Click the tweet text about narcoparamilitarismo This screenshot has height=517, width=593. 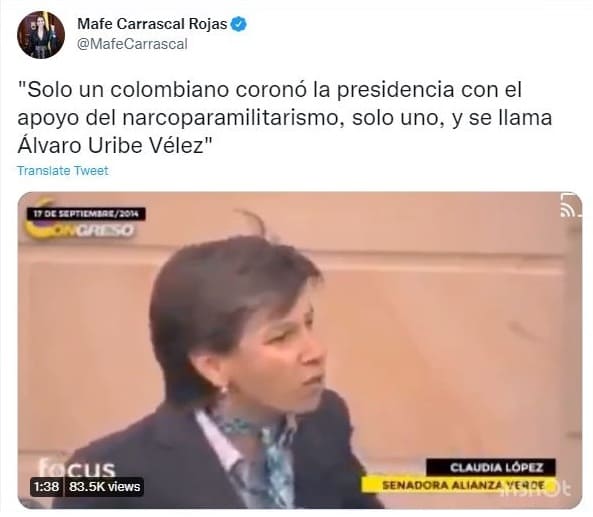click(x=284, y=118)
